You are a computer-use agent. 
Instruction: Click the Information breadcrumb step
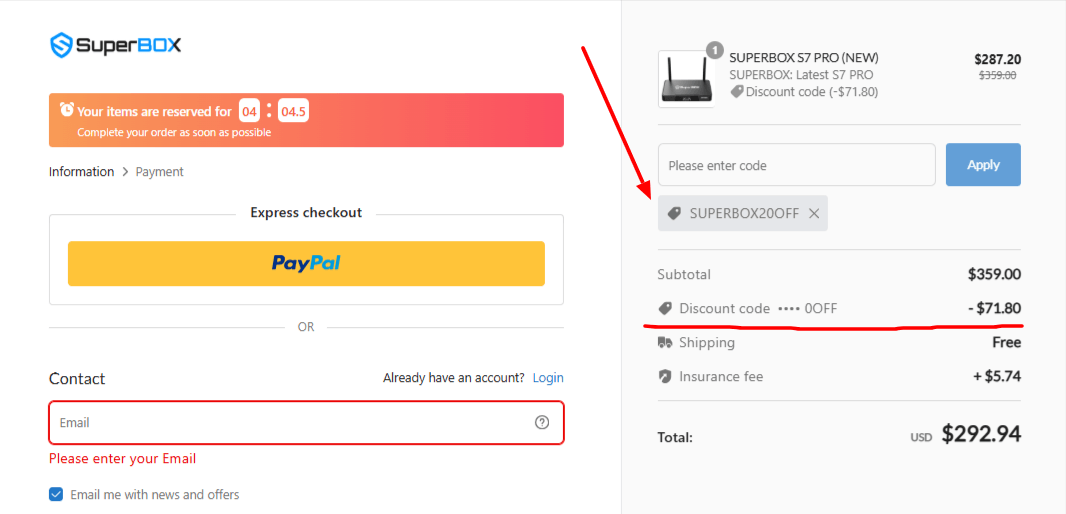[81, 172]
